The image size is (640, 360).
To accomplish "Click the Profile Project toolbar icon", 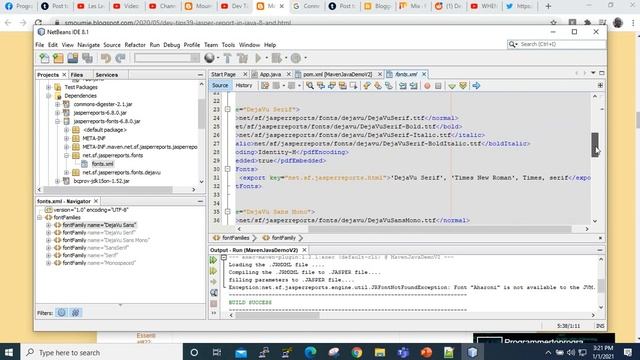I will (x=296, y=58).
